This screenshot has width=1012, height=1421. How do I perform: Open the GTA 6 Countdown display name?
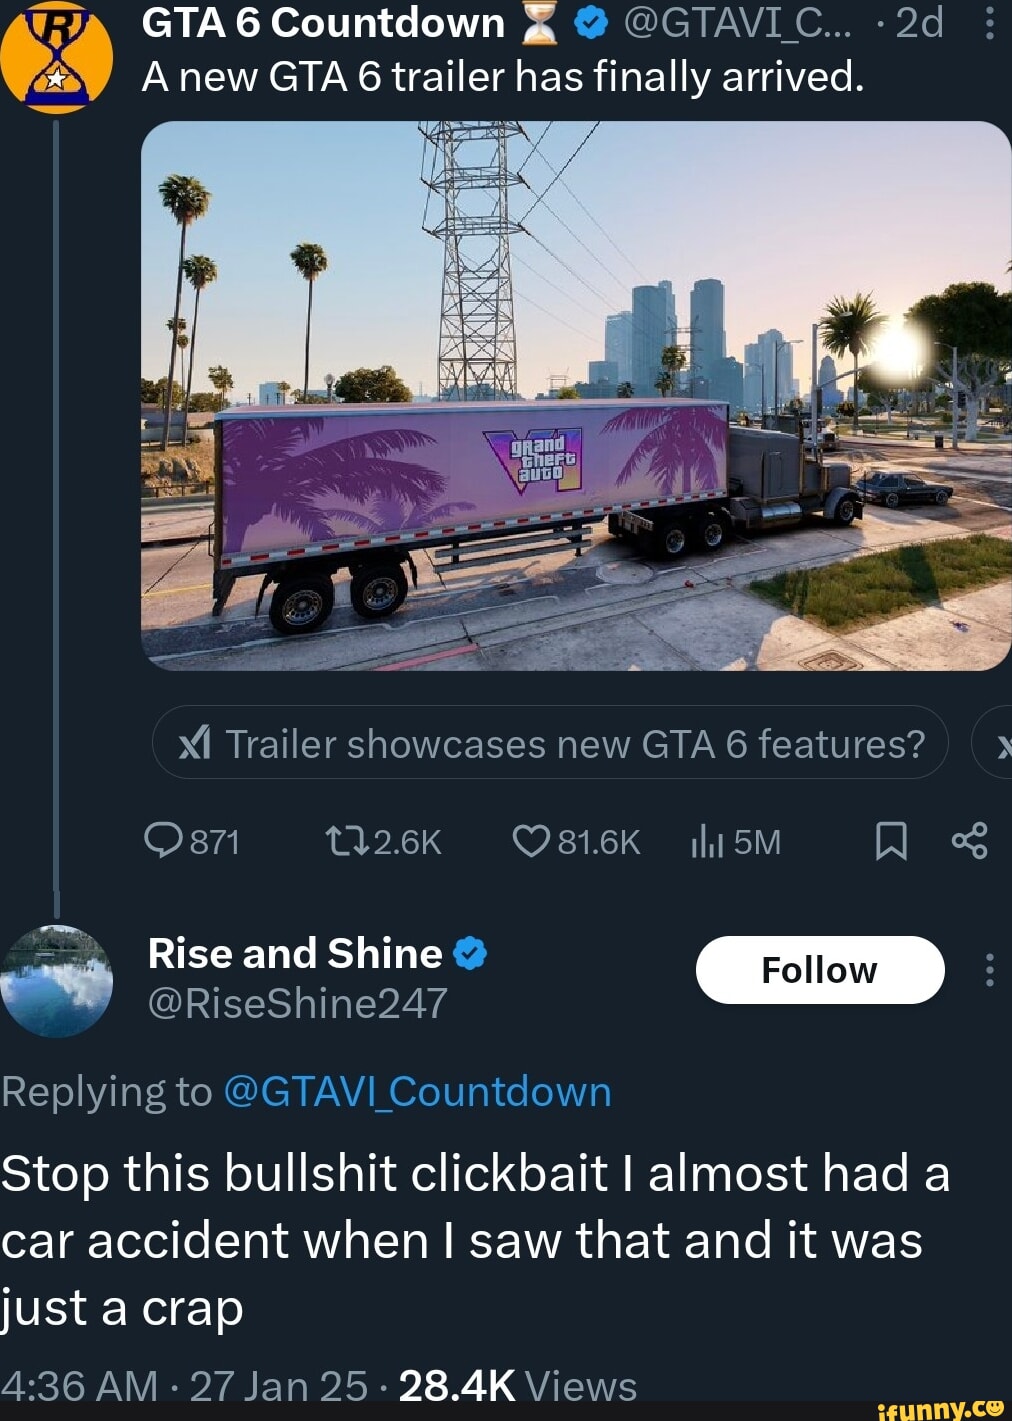(x=323, y=22)
